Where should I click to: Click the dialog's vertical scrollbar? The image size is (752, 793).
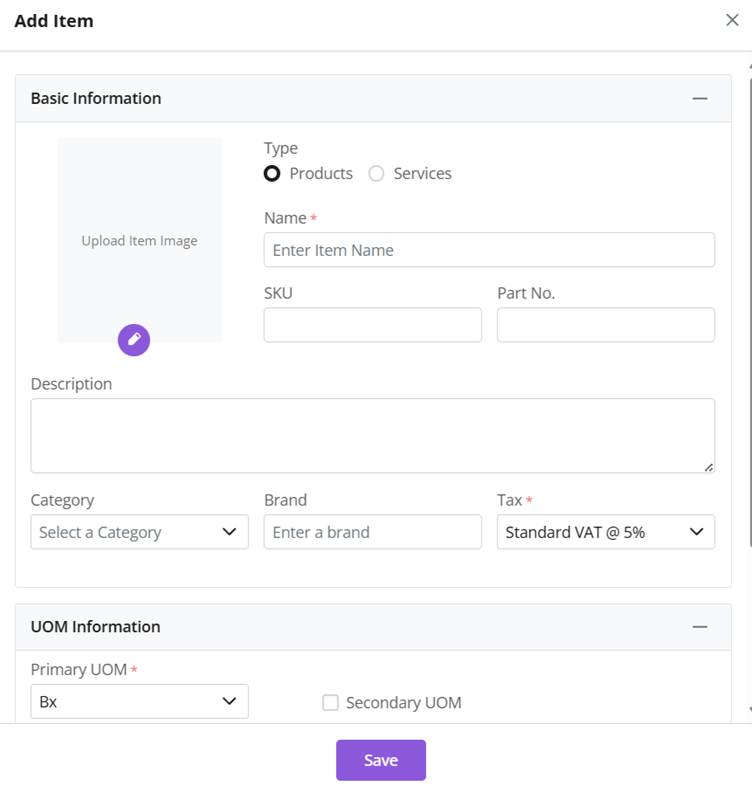tap(749, 300)
